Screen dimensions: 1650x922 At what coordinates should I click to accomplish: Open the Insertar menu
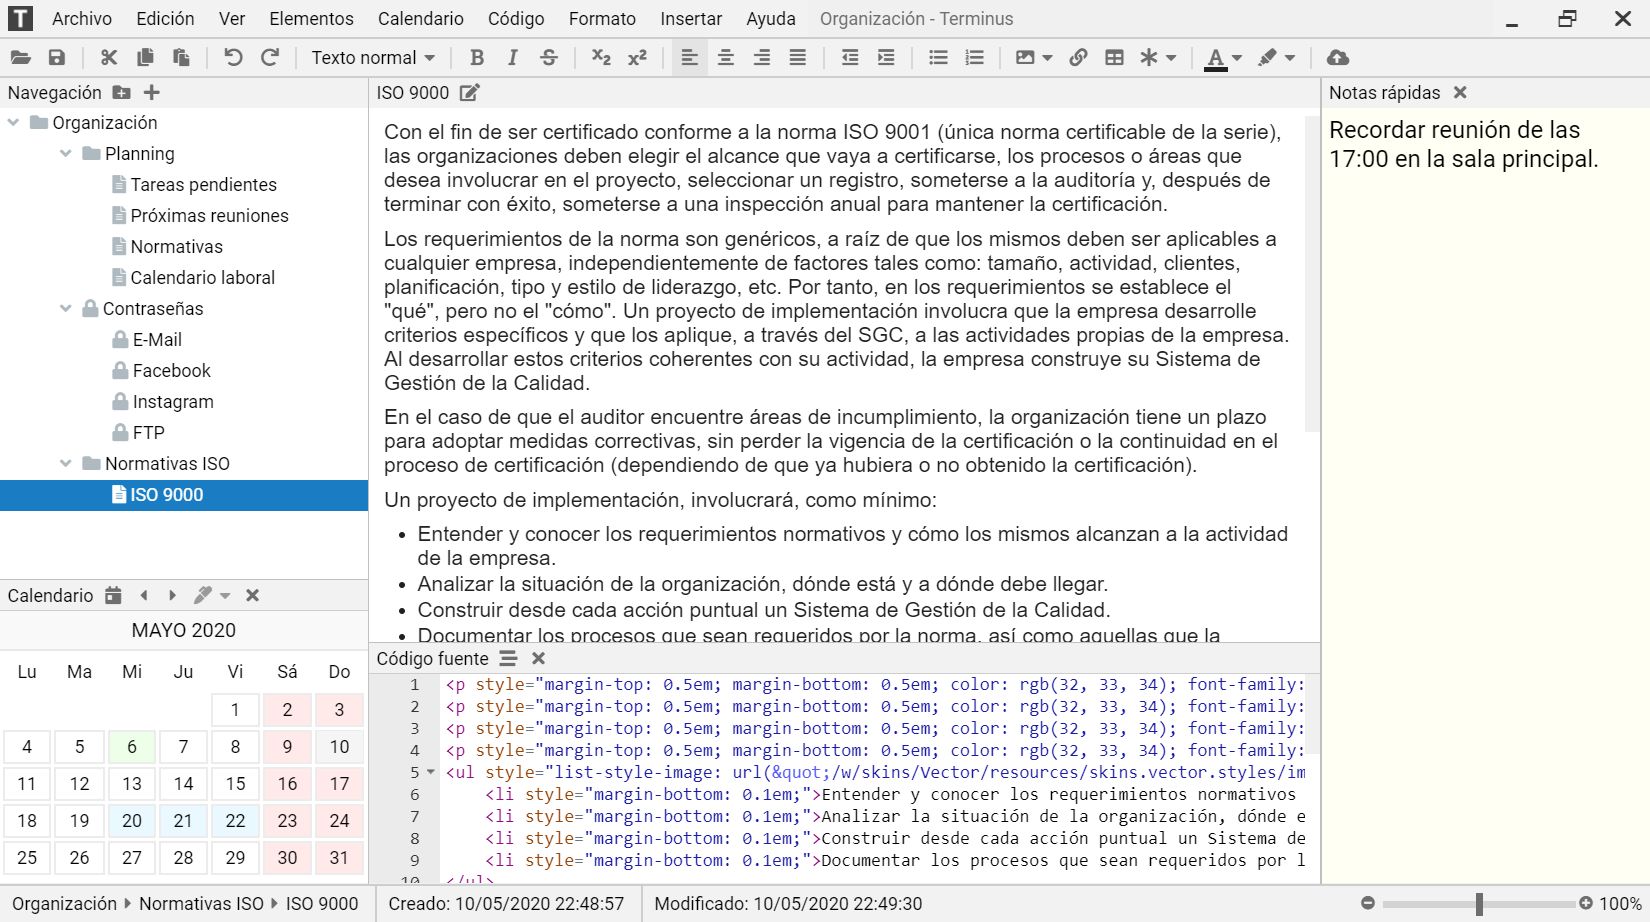[690, 19]
